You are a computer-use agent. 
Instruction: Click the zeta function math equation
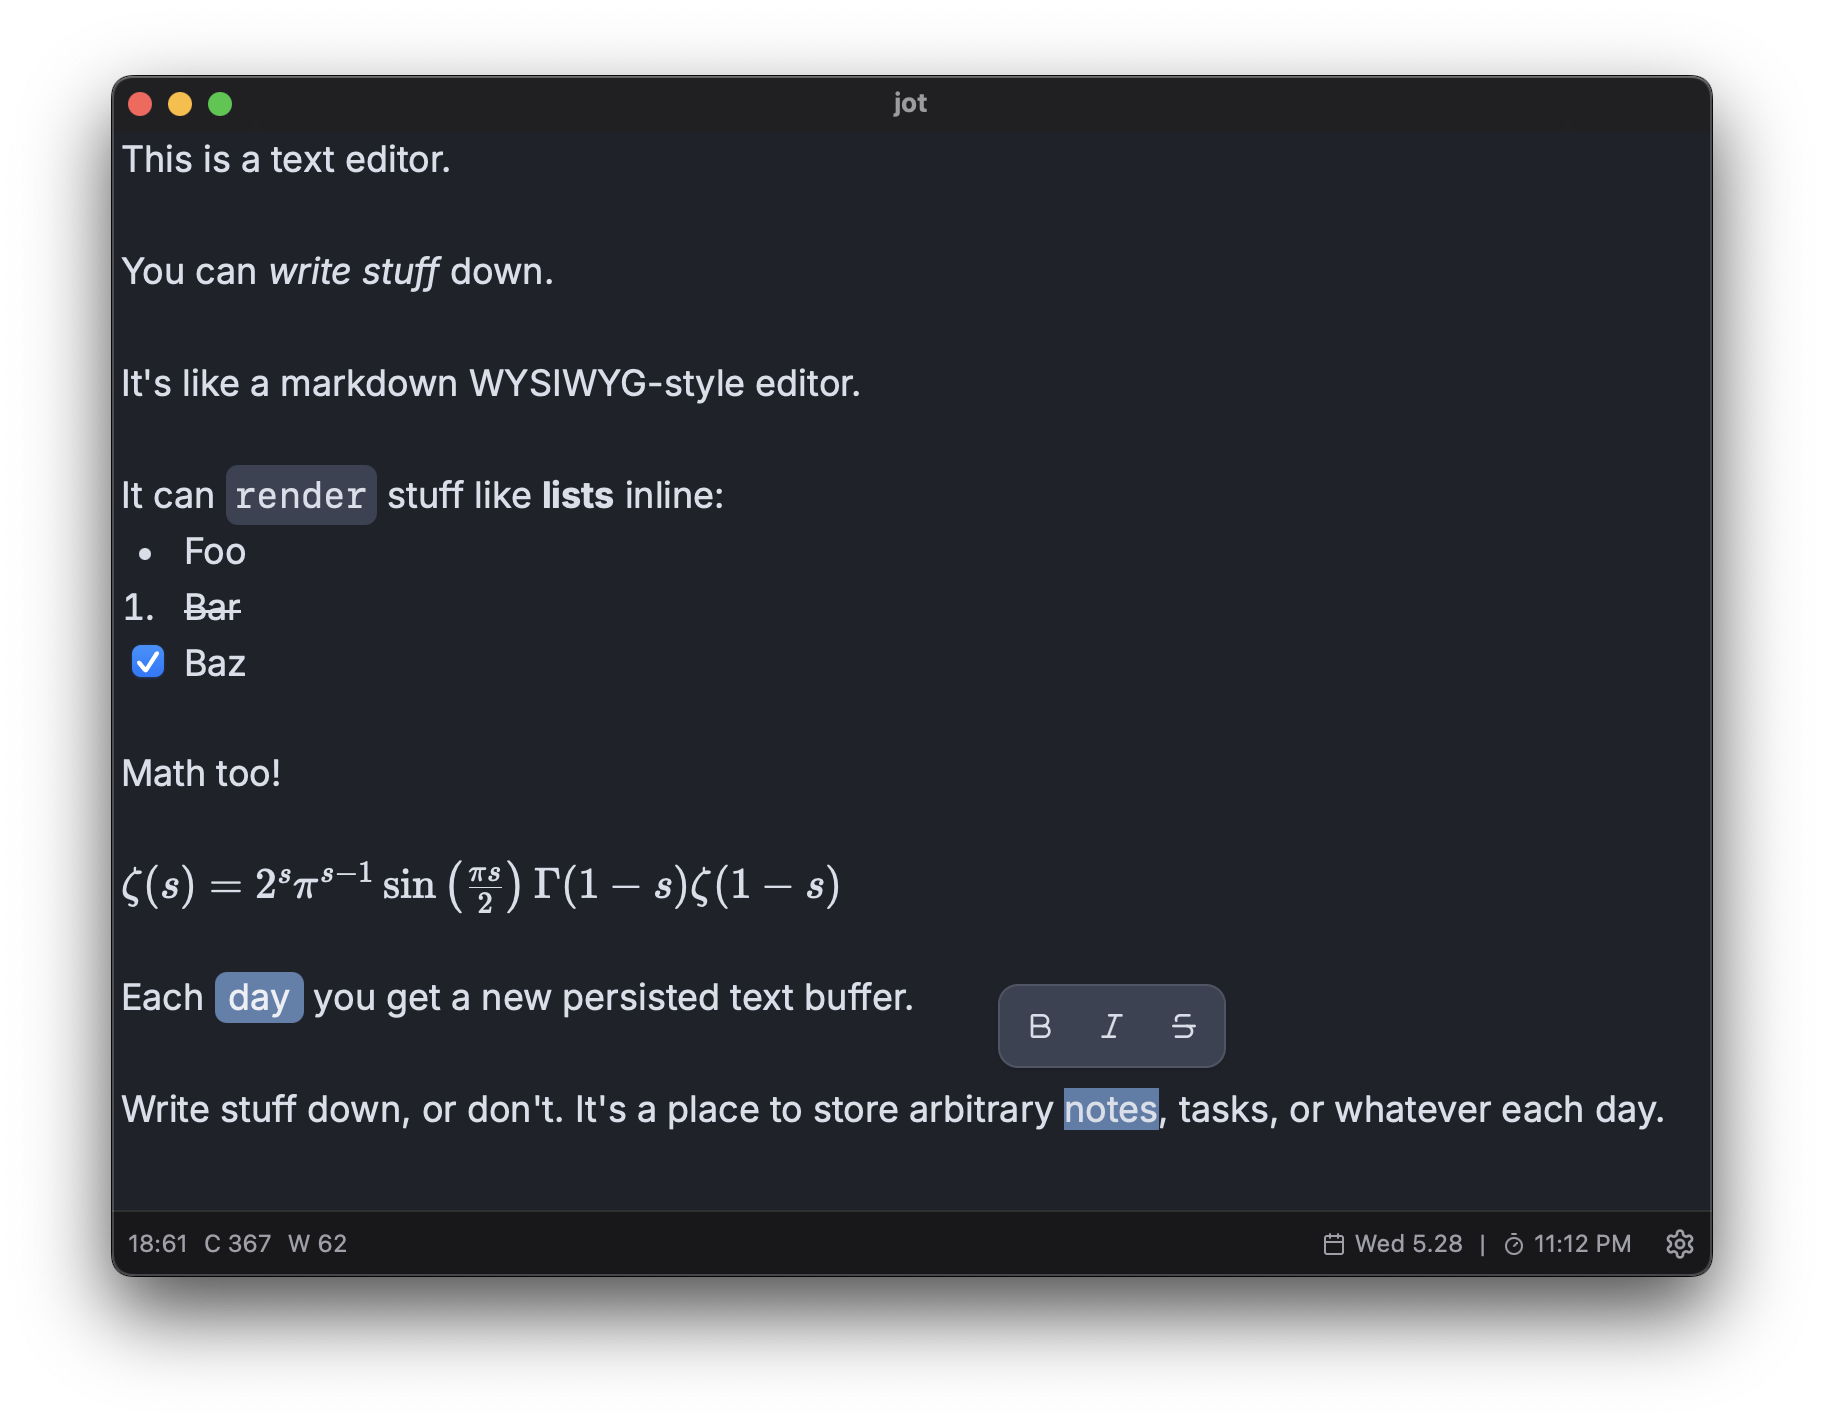(480, 885)
